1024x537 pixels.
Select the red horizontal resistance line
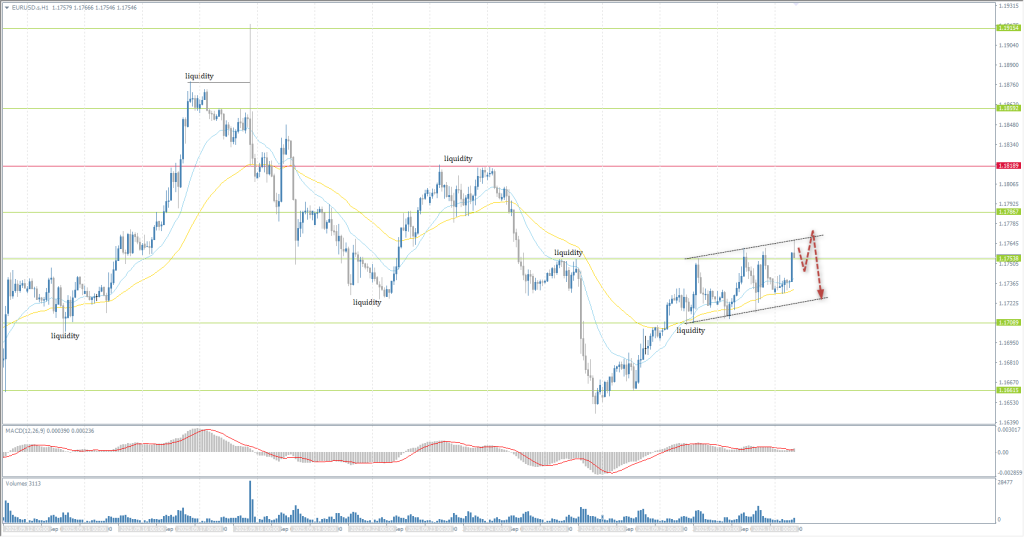(x=600, y=166)
